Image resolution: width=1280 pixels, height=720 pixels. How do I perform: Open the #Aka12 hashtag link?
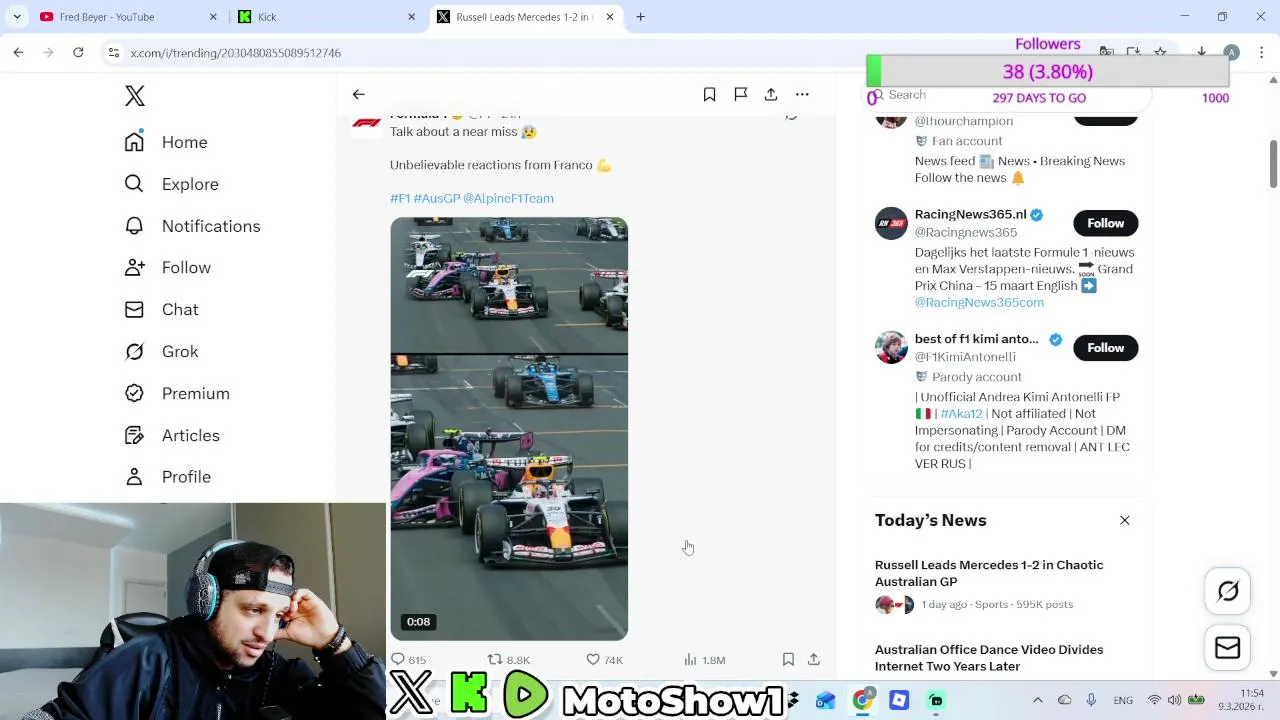pos(961,413)
